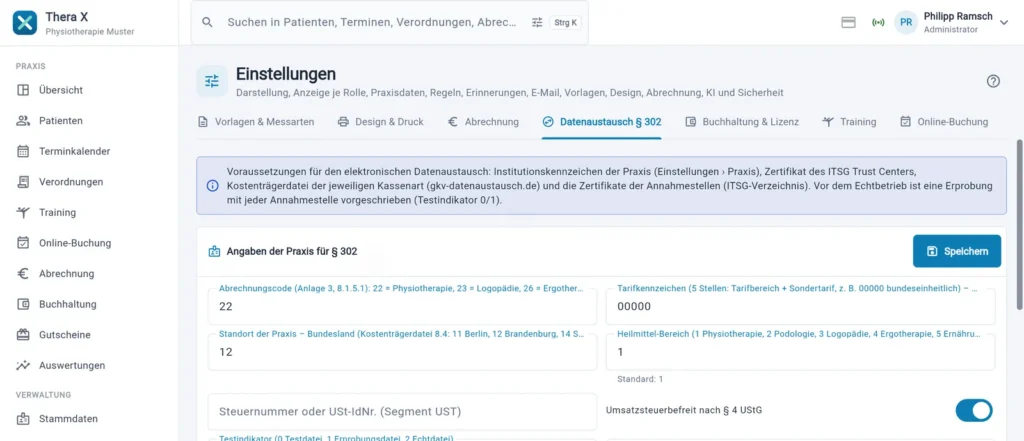This screenshot has width=1024, height=441.
Task: Open Terminkalender from the sidebar
Action: click(89, 152)
